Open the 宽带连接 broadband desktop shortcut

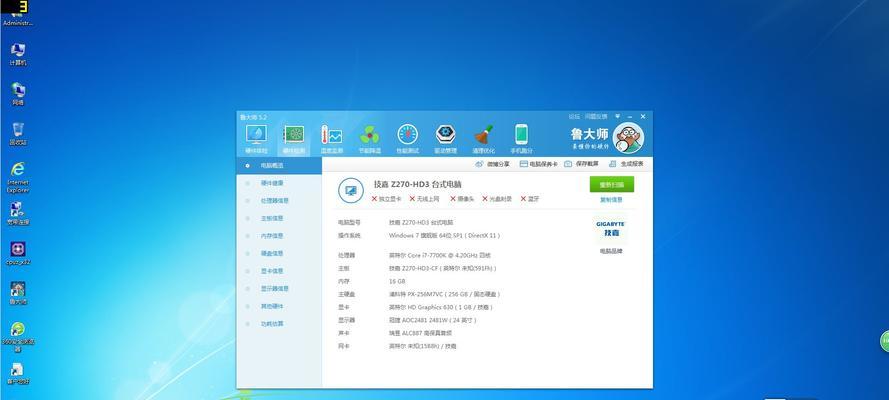(18, 214)
